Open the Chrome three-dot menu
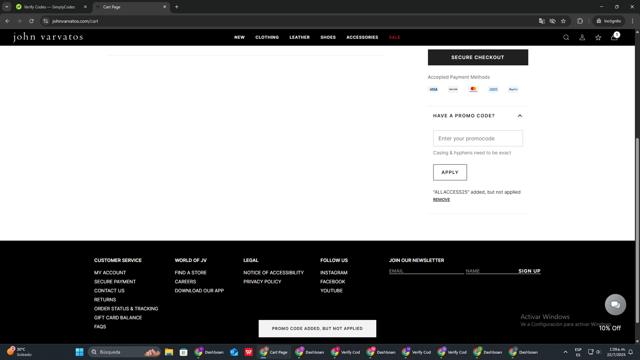640x360 pixels. click(x=632, y=21)
